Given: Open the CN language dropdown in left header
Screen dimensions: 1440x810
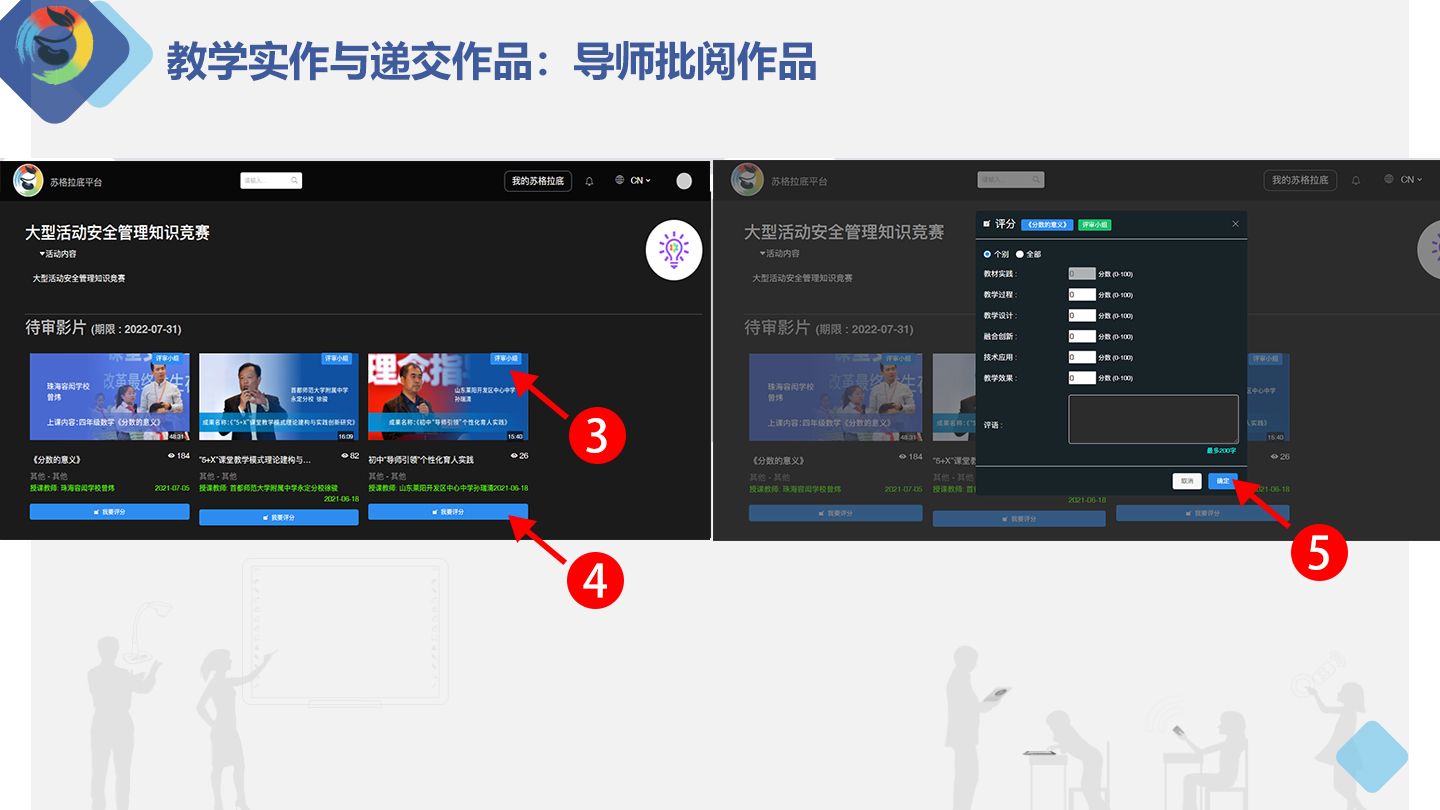Looking at the screenshot, I should (x=640, y=181).
